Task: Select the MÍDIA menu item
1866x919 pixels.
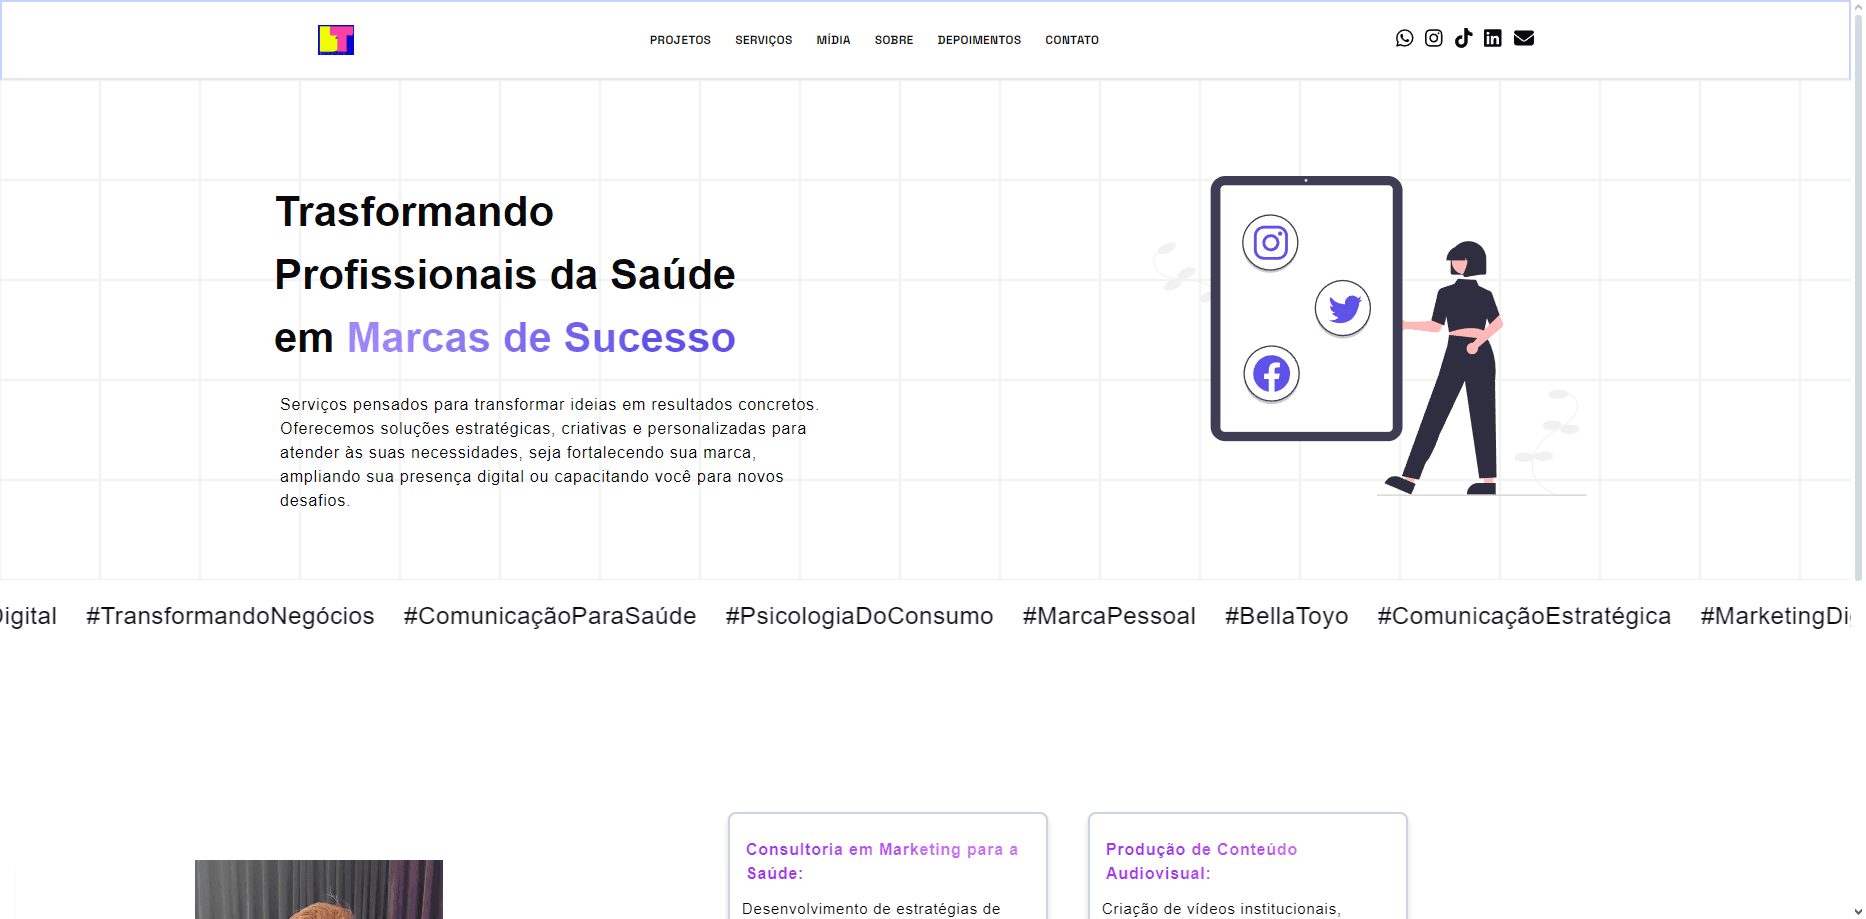Action: 833,40
